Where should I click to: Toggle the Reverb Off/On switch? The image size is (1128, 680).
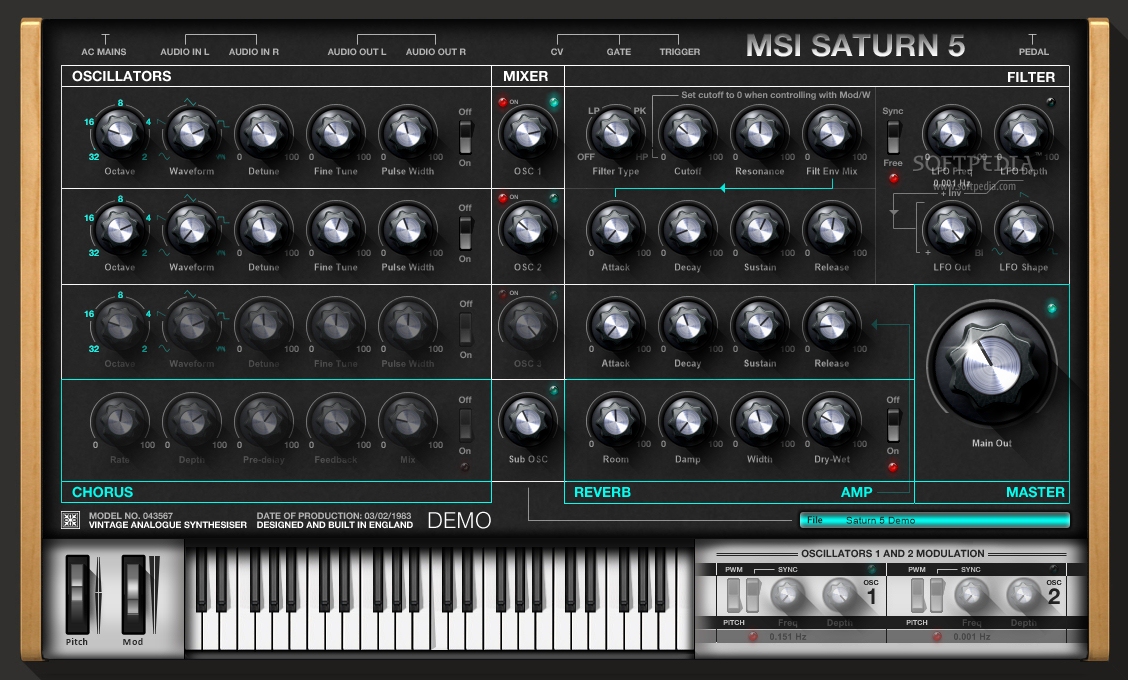(x=893, y=425)
